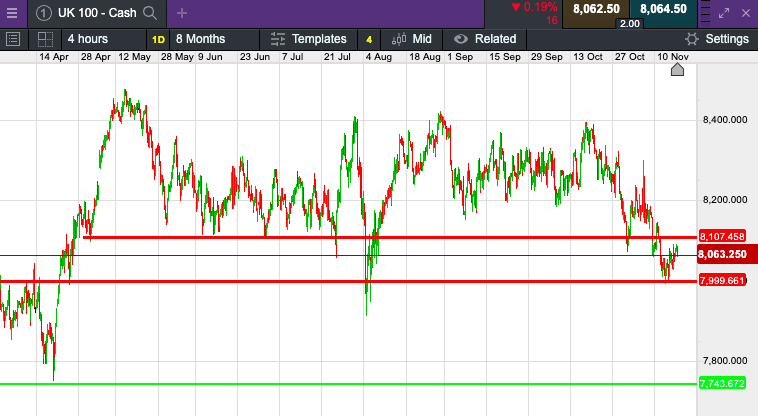
Task: Click the 13 Oct date label
Action: tap(588, 57)
